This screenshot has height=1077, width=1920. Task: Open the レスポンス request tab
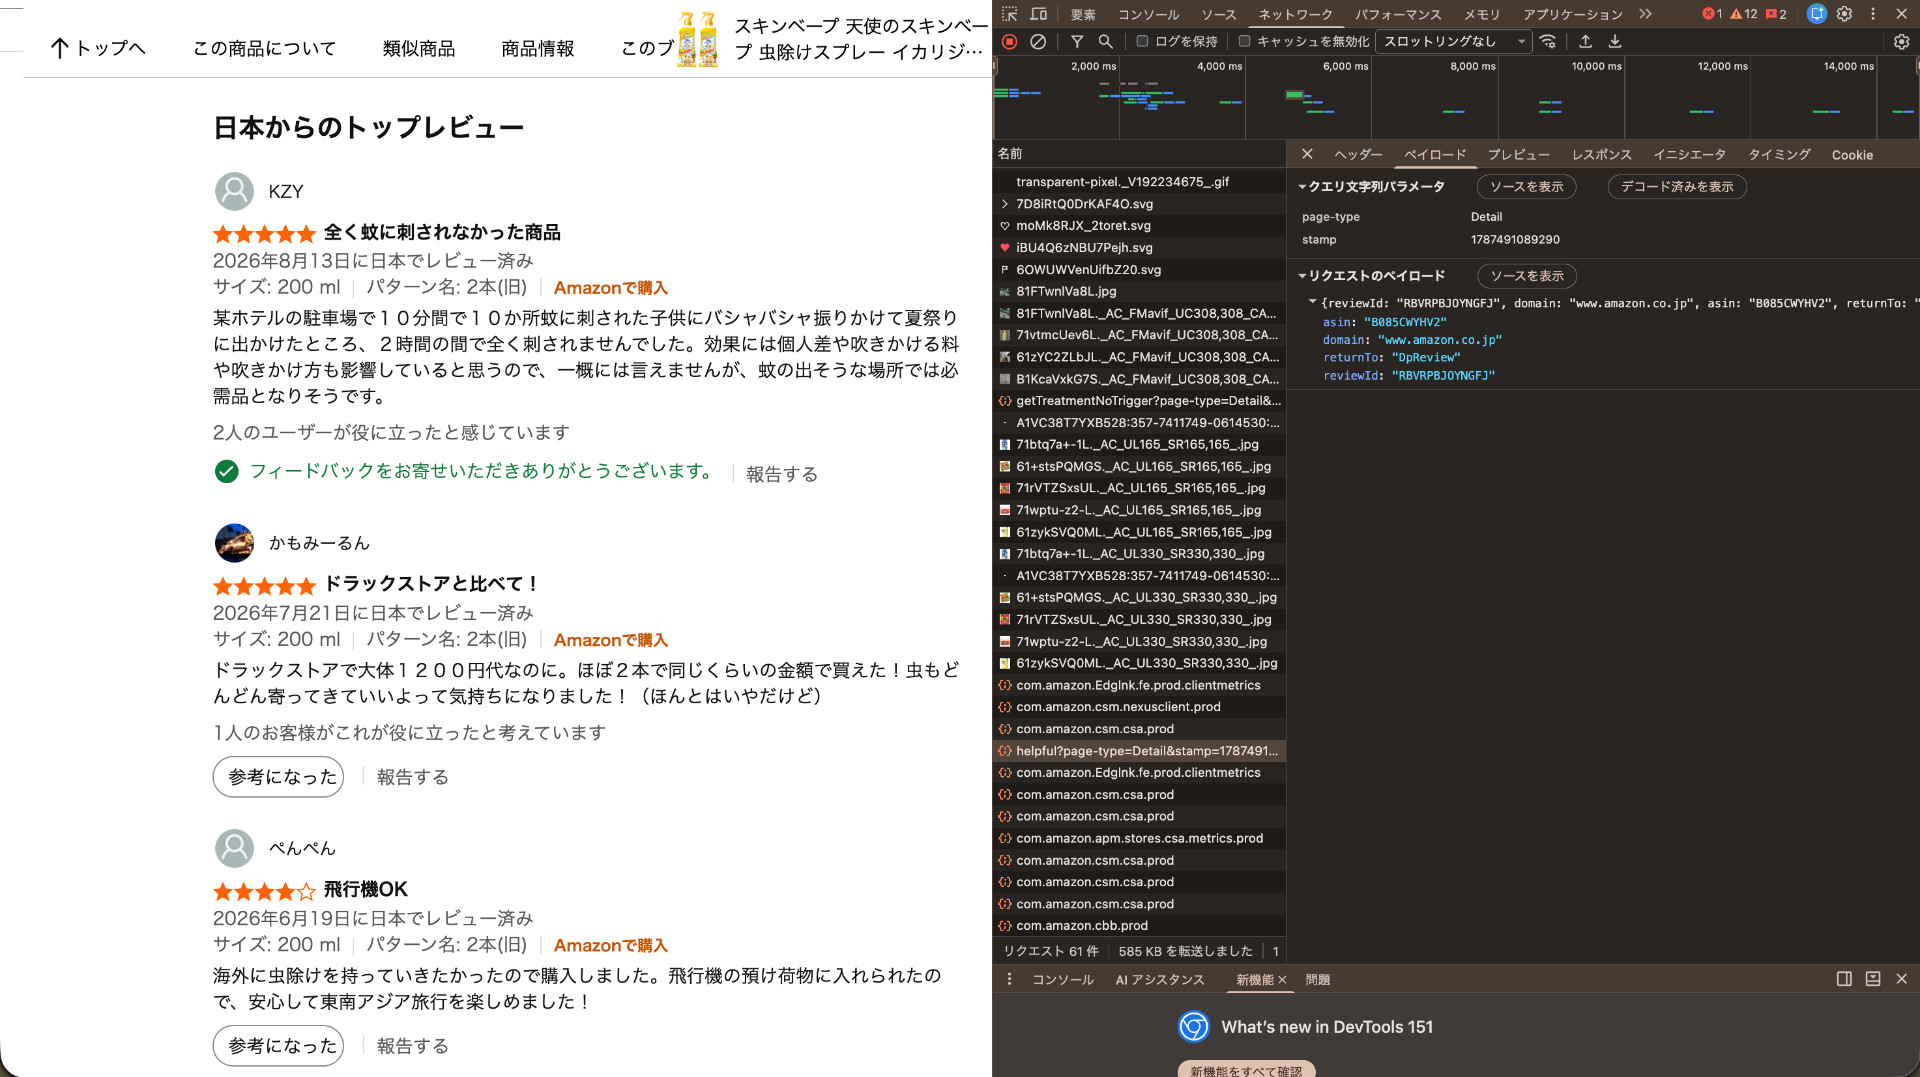coord(1601,155)
